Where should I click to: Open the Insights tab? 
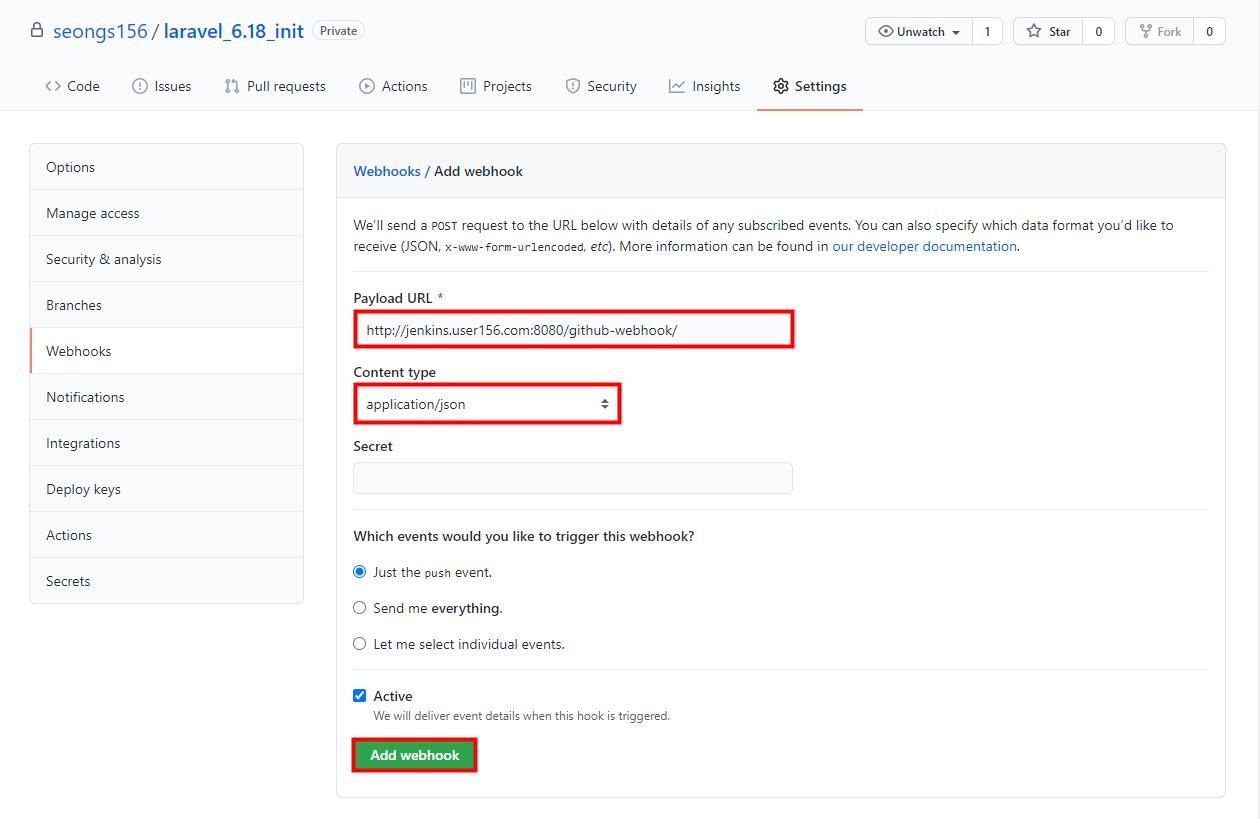coord(705,86)
